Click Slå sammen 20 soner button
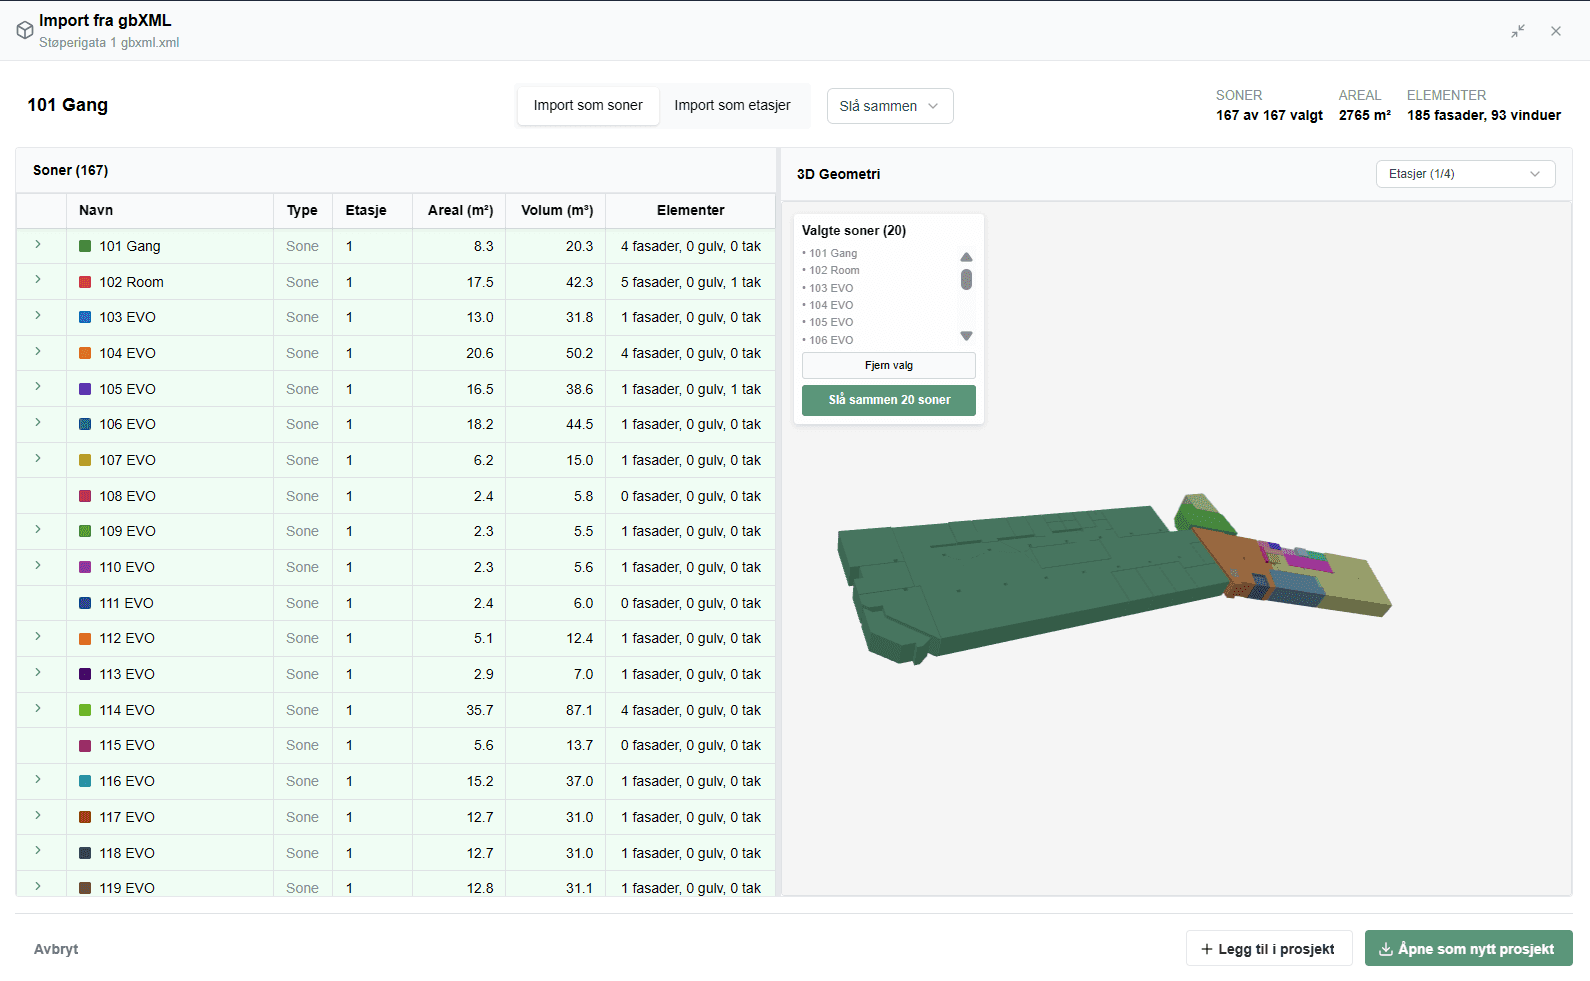Viewport: 1590px width, 981px height. pyautogui.click(x=889, y=400)
